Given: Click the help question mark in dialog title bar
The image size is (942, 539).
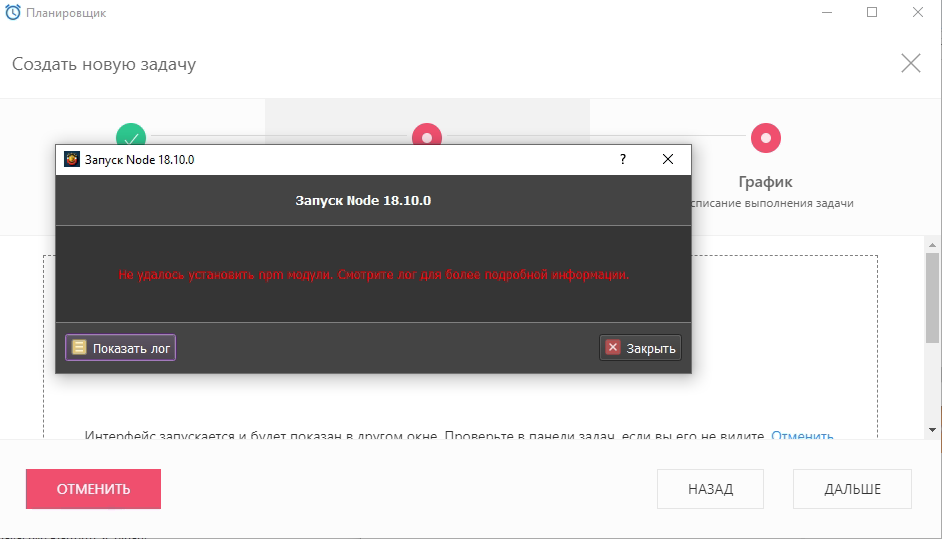Looking at the screenshot, I should 623,159.
